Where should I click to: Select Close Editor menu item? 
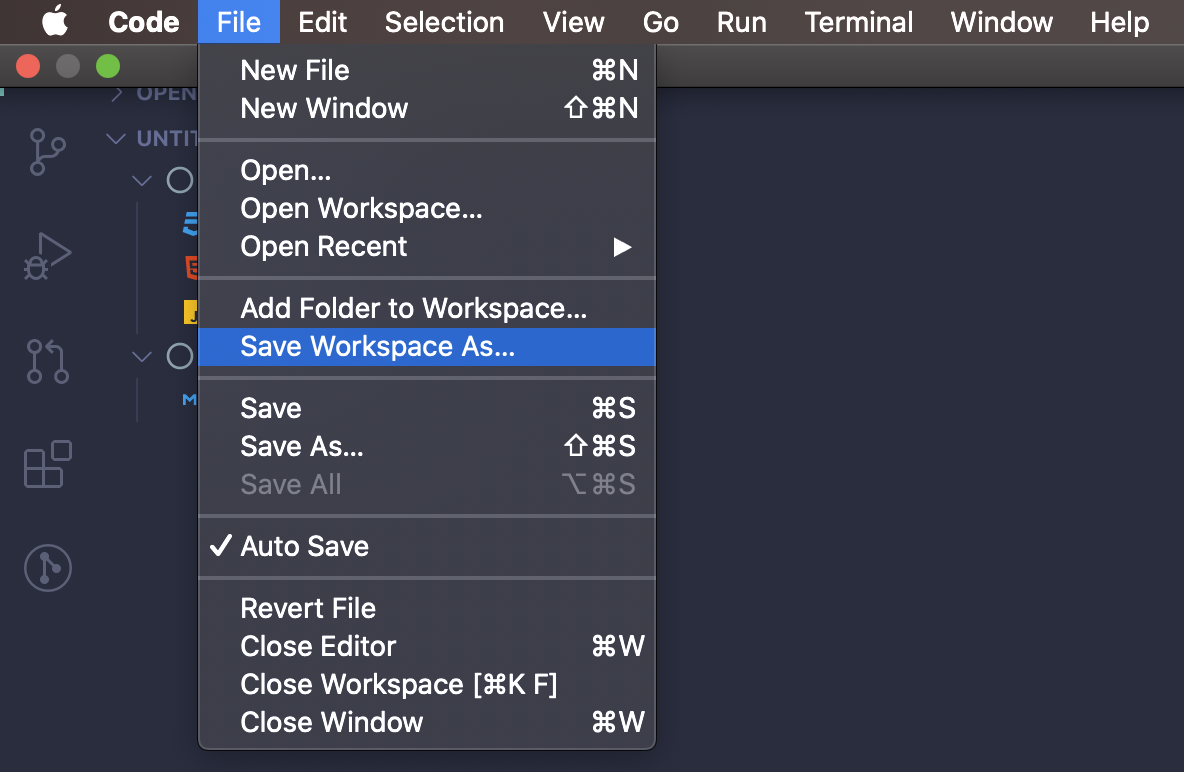pyautogui.click(x=427, y=647)
